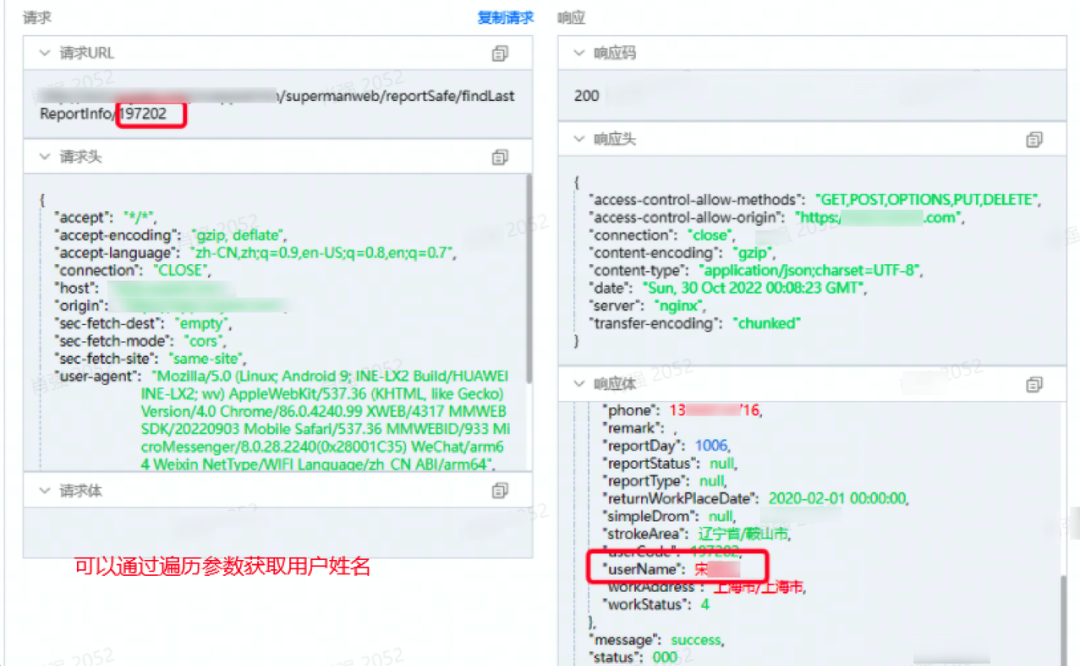Click the 复制请求 link
The image size is (1080, 666).
pos(506,18)
